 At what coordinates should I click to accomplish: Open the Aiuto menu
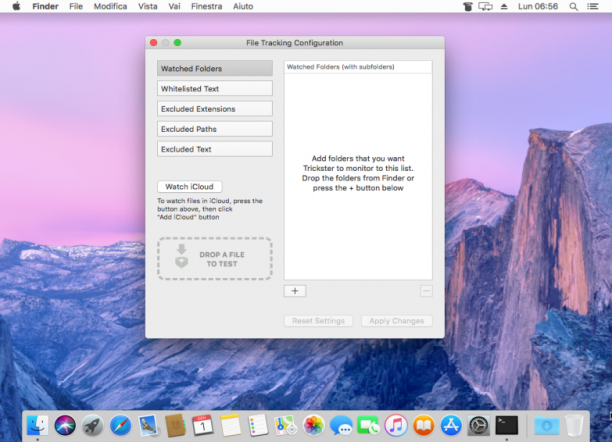(x=243, y=6)
